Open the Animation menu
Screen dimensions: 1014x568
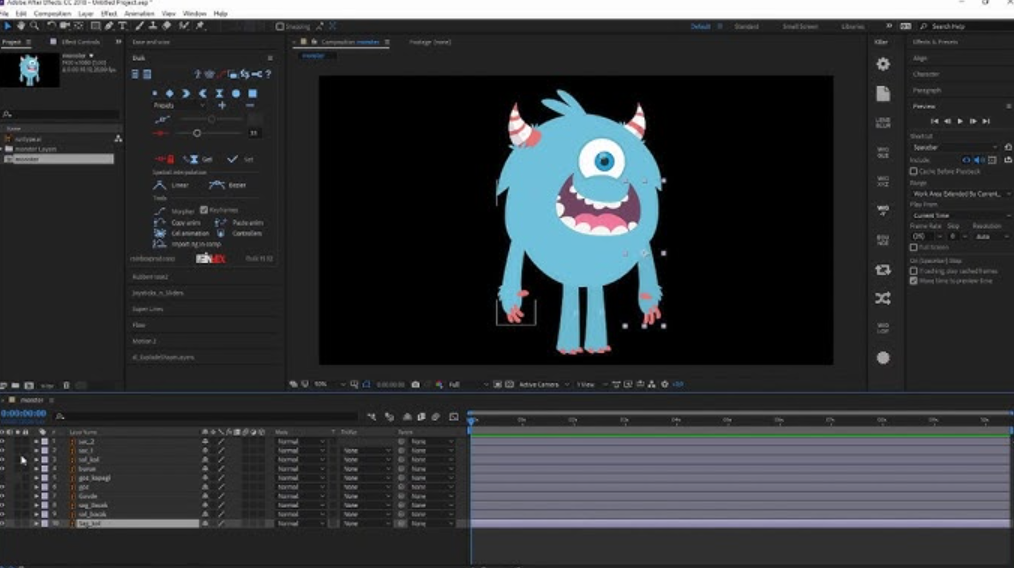tap(139, 13)
